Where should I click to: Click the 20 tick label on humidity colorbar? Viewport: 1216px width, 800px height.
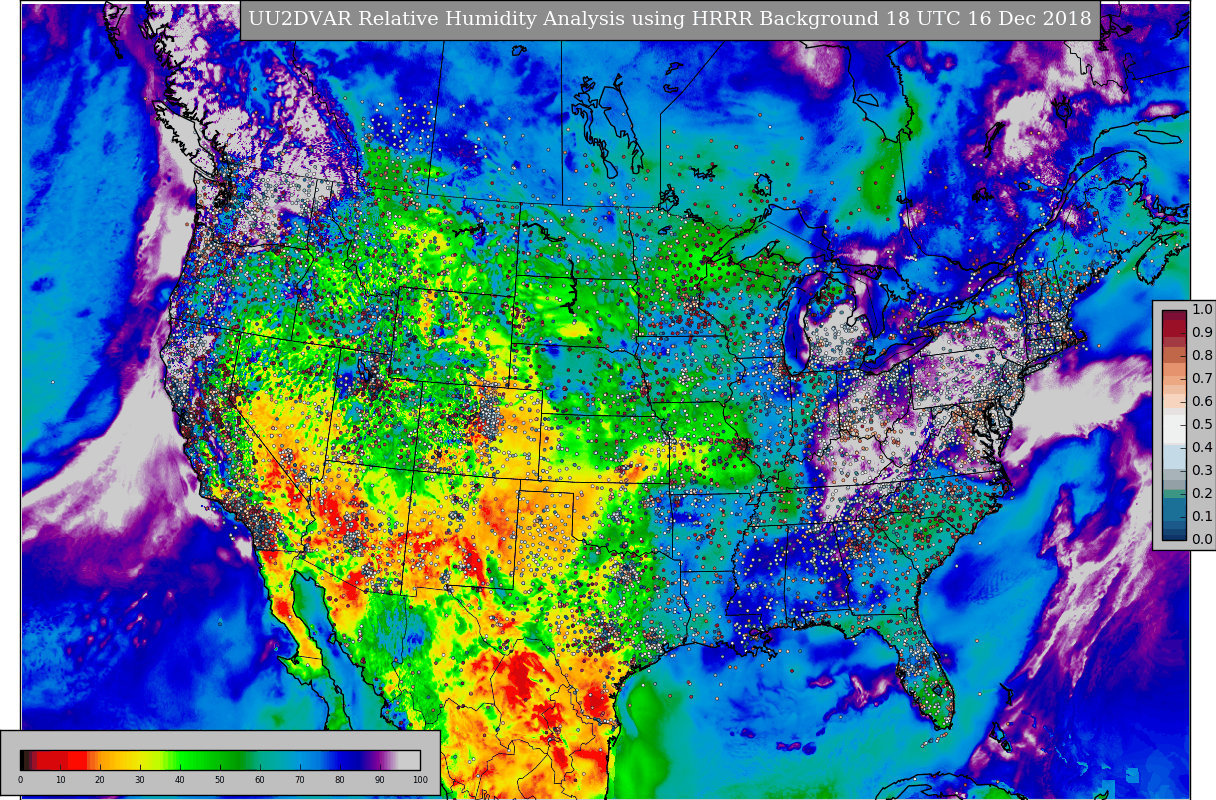[100, 780]
